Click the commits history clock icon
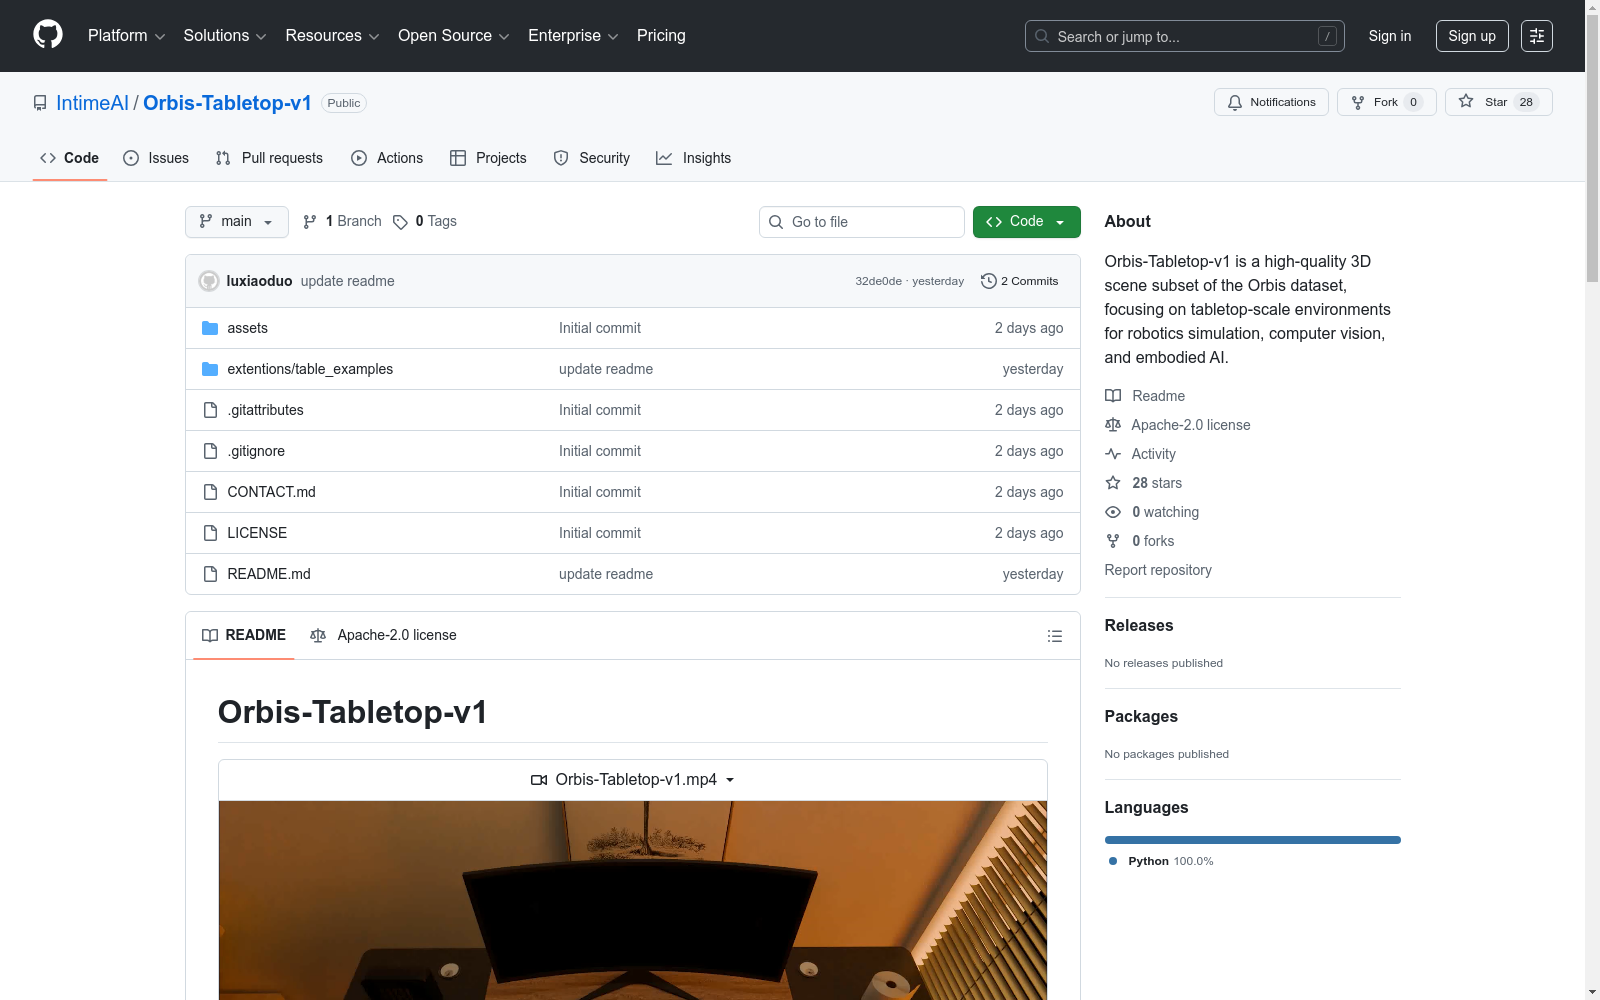 click(989, 281)
